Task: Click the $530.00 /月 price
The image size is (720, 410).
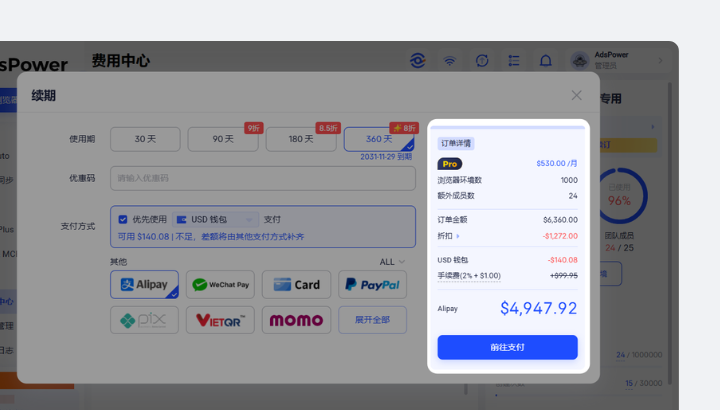Action: (557, 163)
